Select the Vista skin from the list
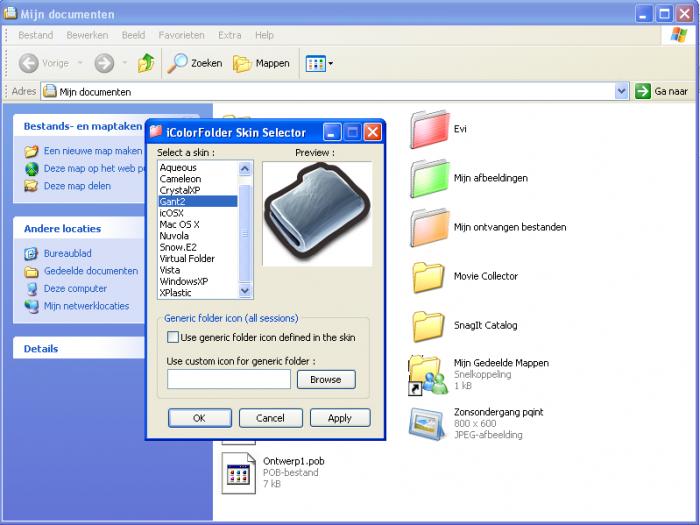 170,270
